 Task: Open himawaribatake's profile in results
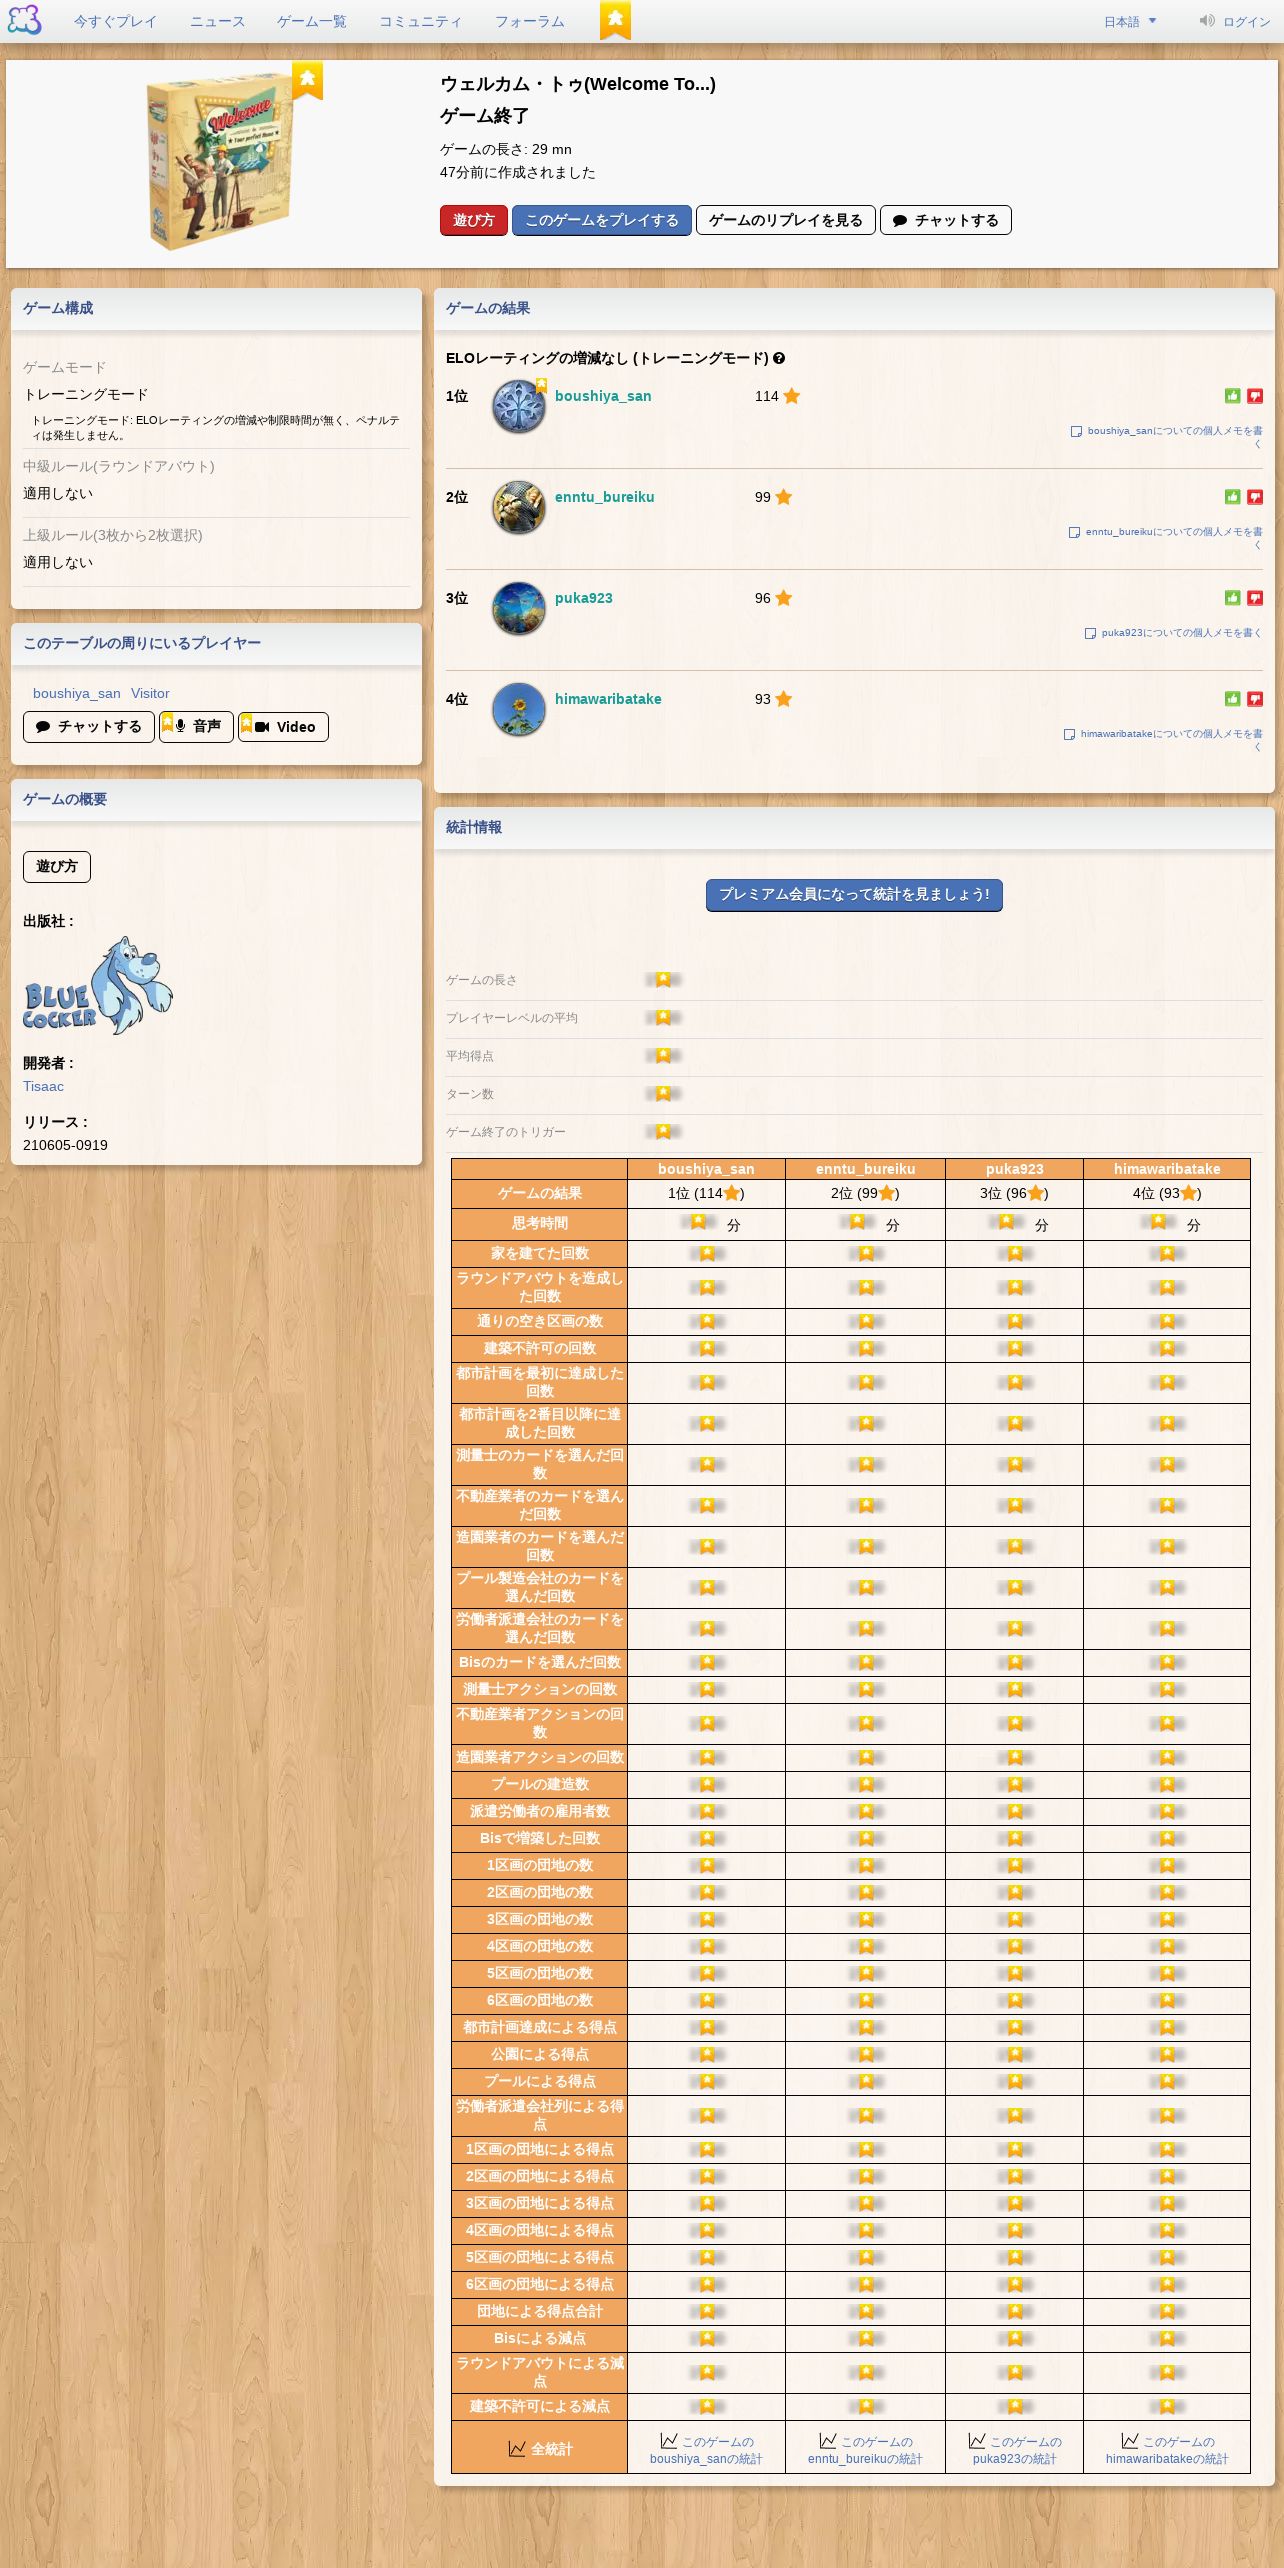point(608,699)
